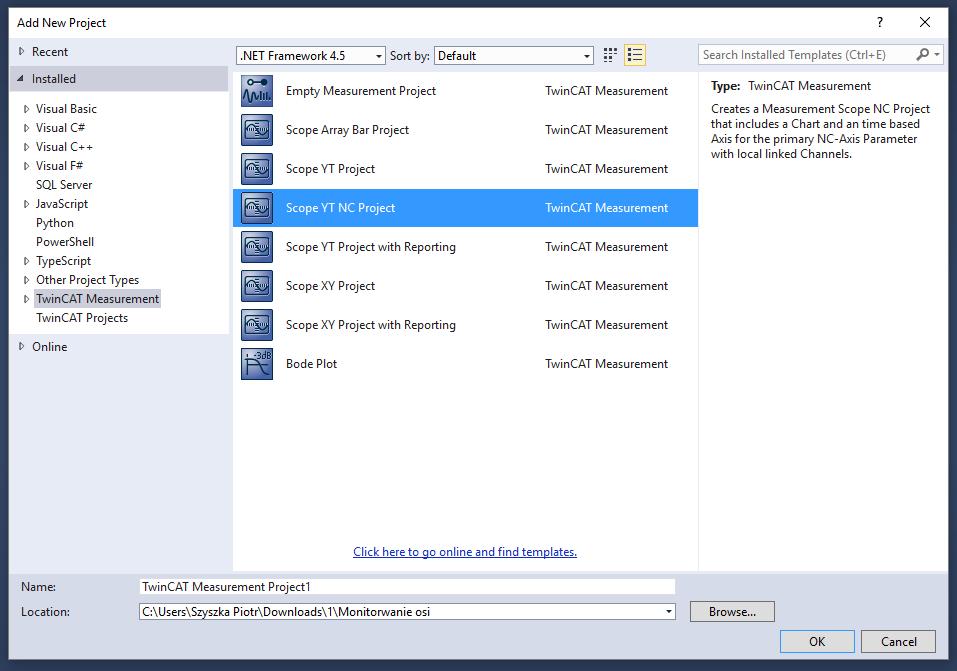
Task: Select the JavaScript category label
Action: (62, 204)
